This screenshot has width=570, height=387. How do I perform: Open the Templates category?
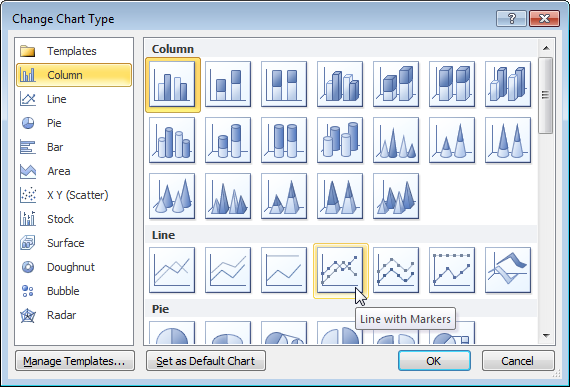[x=74, y=51]
